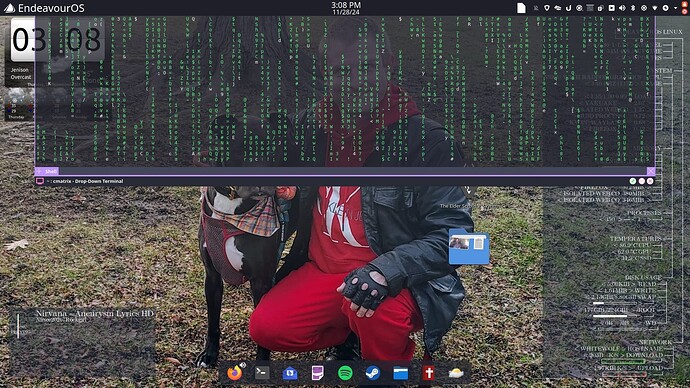Click the muted notifications bell icon
Screen dimensions: 690x388
(536, 8)
